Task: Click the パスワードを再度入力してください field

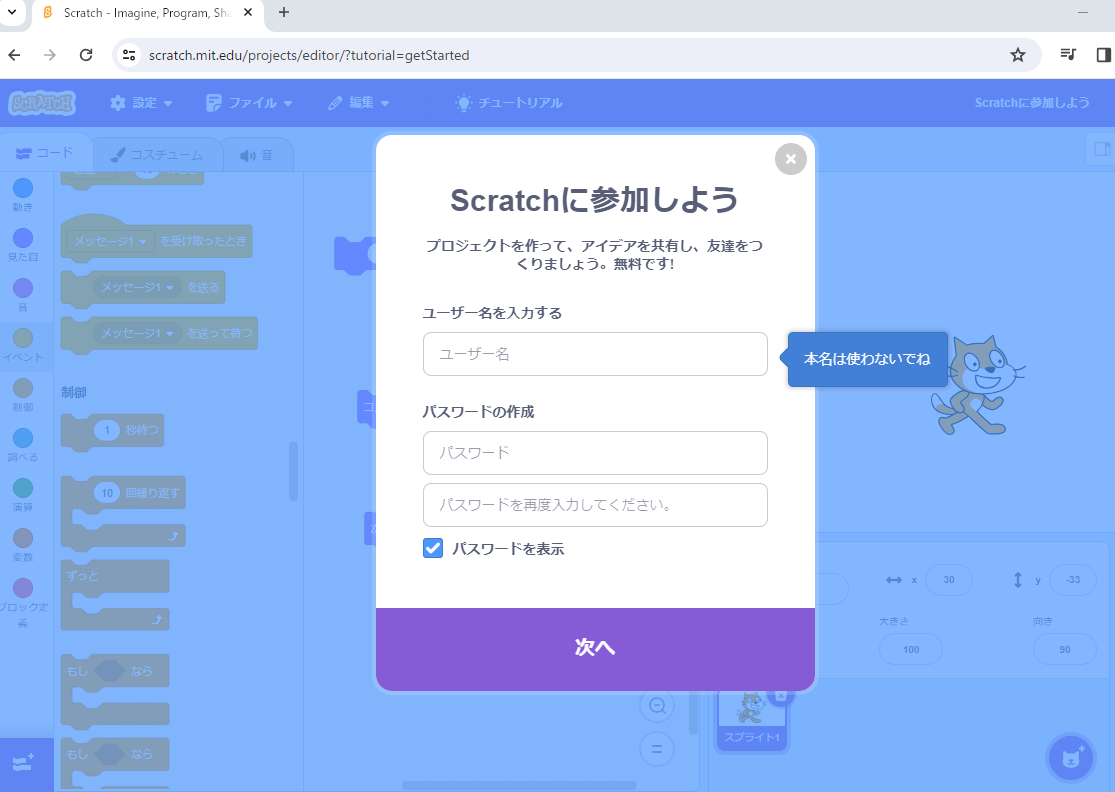Action: coord(594,505)
